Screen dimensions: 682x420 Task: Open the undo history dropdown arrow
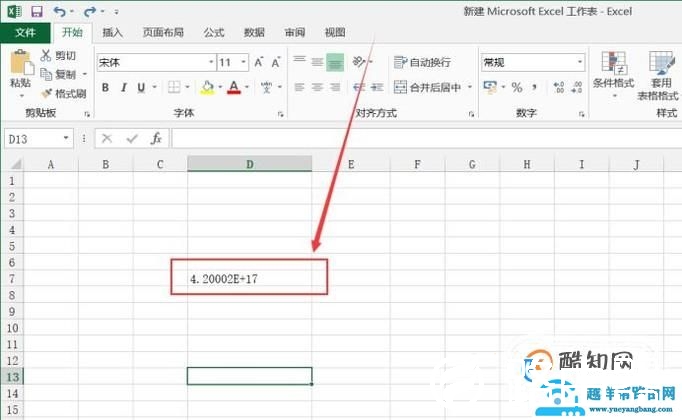pos(72,12)
